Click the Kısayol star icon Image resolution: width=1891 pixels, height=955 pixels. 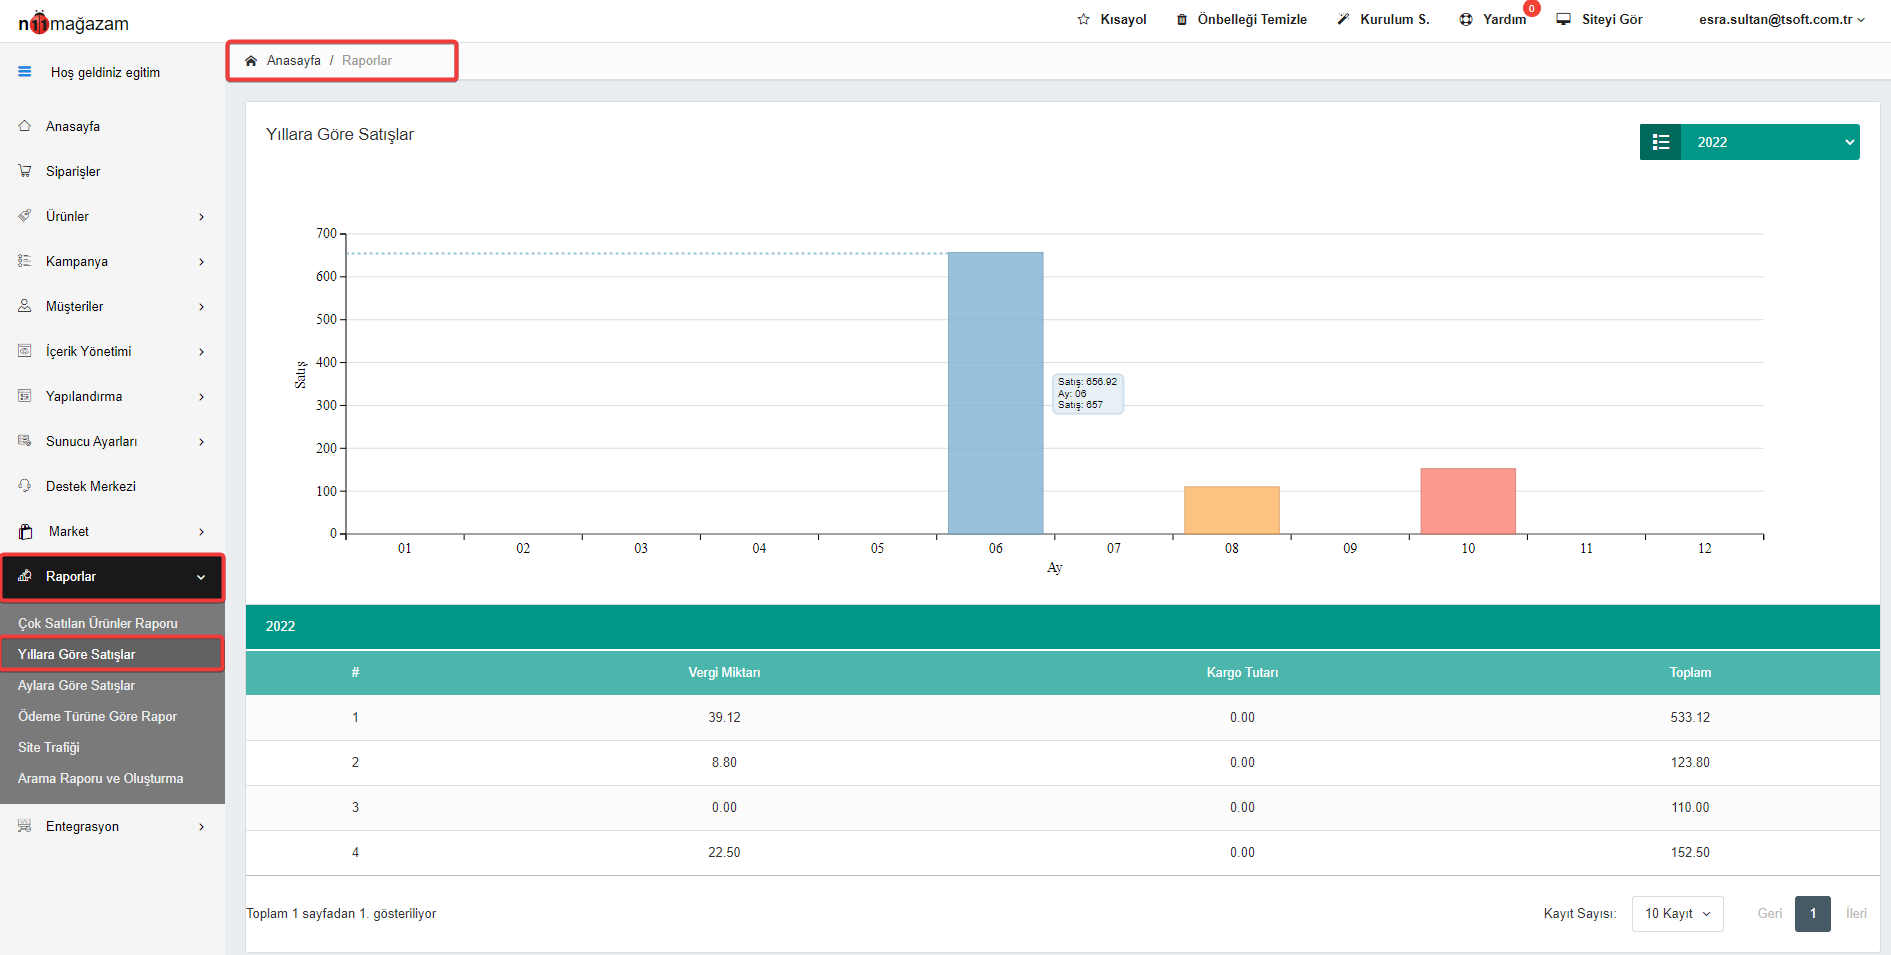pyautogui.click(x=1083, y=19)
